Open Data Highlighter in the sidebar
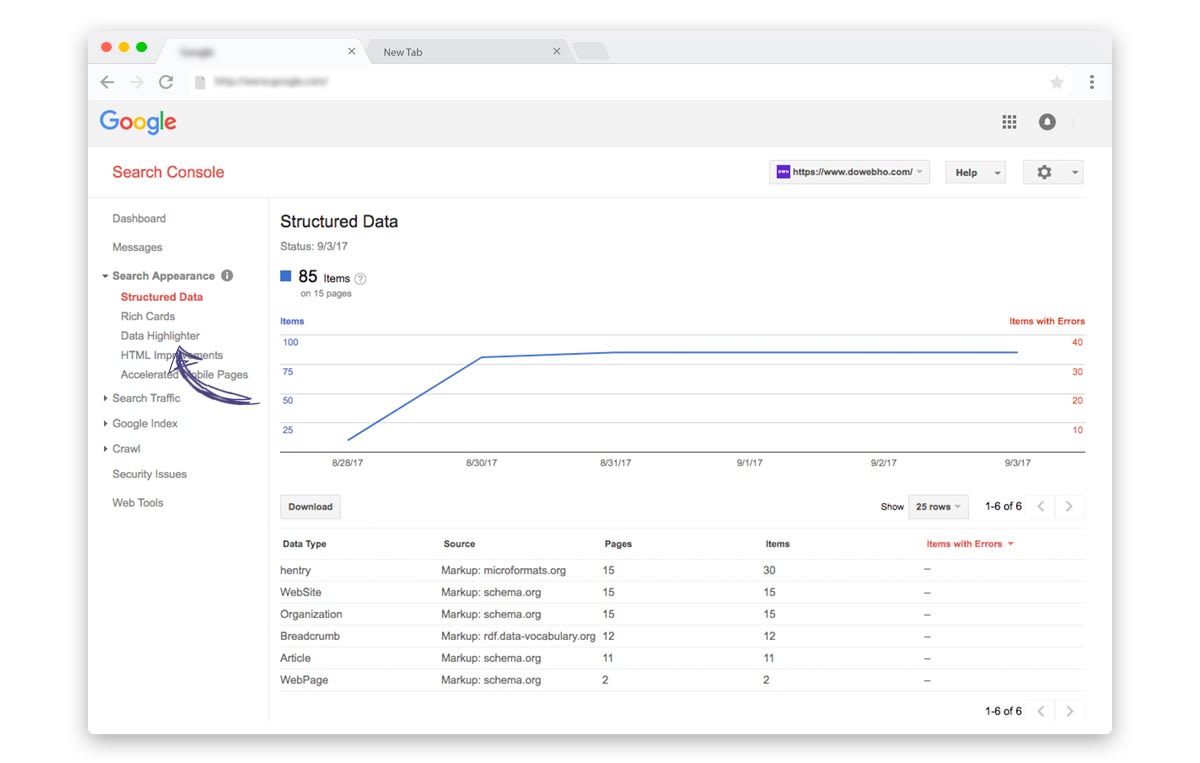Image resolution: width=1200 pixels, height=763 pixels. point(160,336)
